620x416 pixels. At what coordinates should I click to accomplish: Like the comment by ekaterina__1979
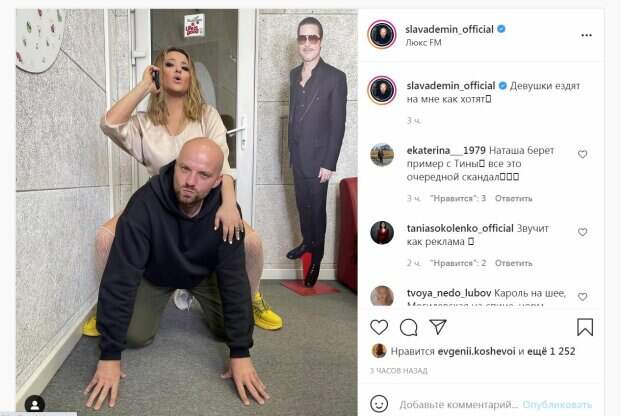(x=582, y=154)
